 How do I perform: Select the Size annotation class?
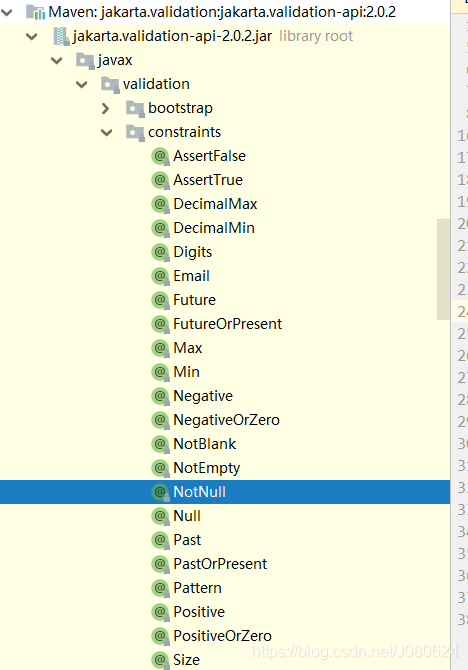(187, 660)
